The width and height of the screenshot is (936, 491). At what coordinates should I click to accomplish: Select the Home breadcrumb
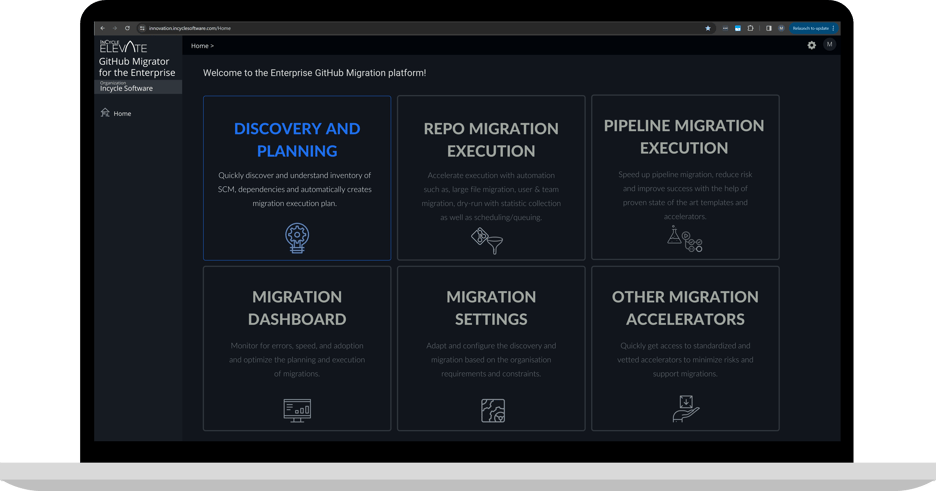click(x=200, y=46)
